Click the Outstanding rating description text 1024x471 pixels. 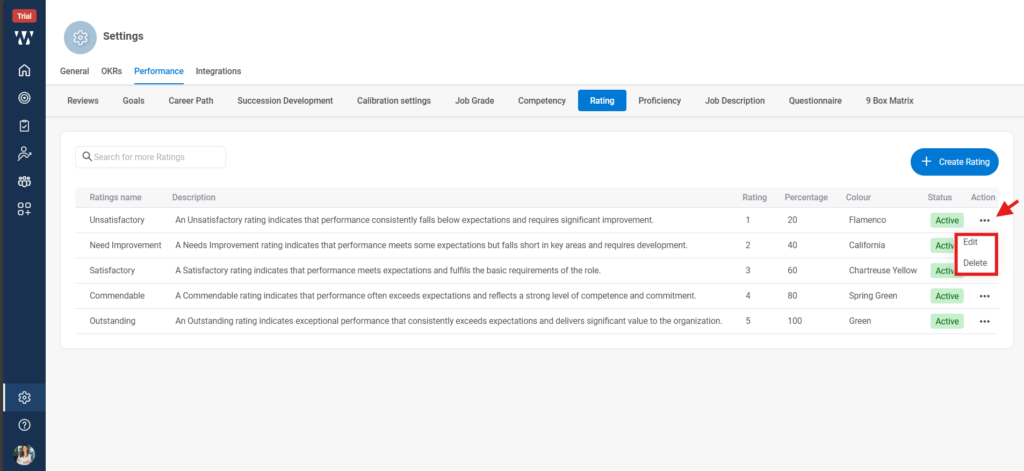pos(449,321)
